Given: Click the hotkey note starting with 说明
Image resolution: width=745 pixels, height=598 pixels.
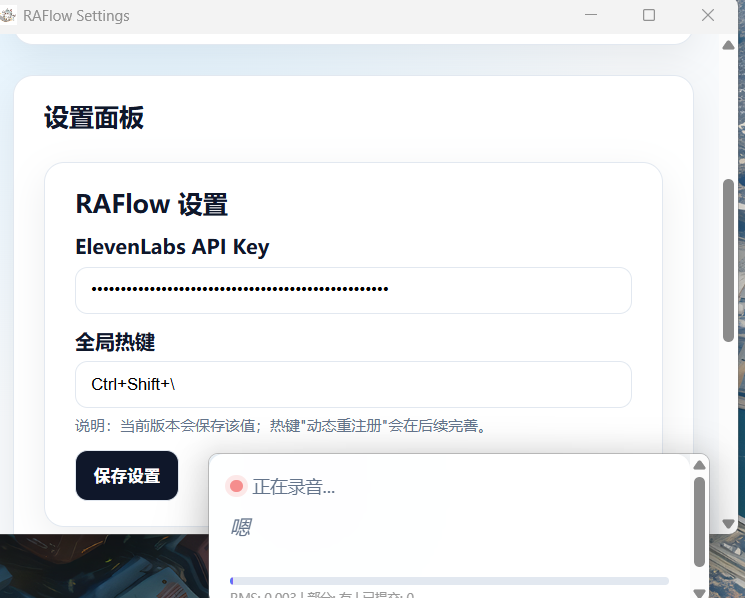Looking at the screenshot, I should (x=281, y=426).
